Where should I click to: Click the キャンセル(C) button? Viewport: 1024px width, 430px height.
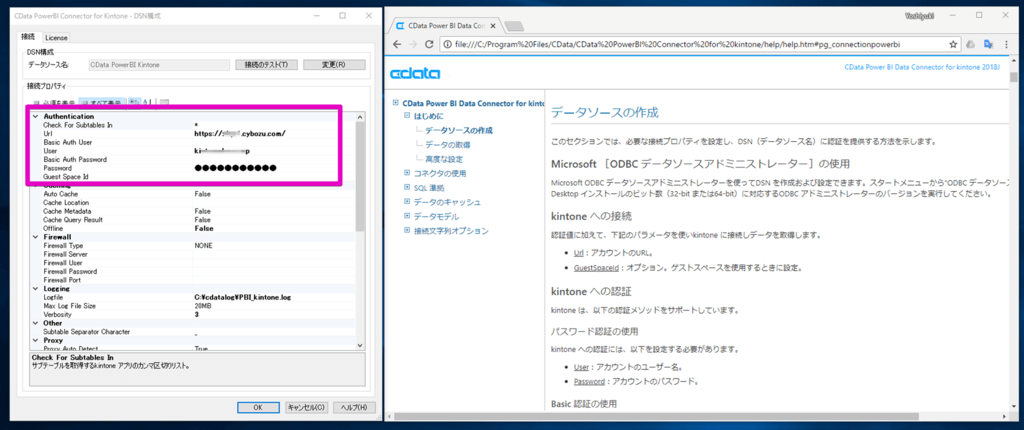coord(306,407)
